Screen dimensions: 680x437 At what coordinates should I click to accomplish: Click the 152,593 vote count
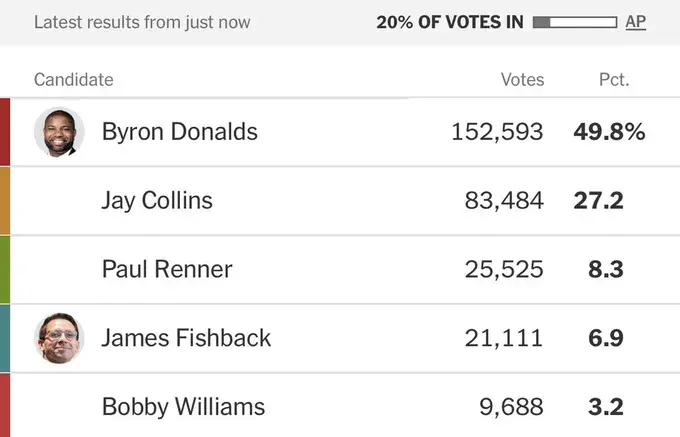pos(497,132)
